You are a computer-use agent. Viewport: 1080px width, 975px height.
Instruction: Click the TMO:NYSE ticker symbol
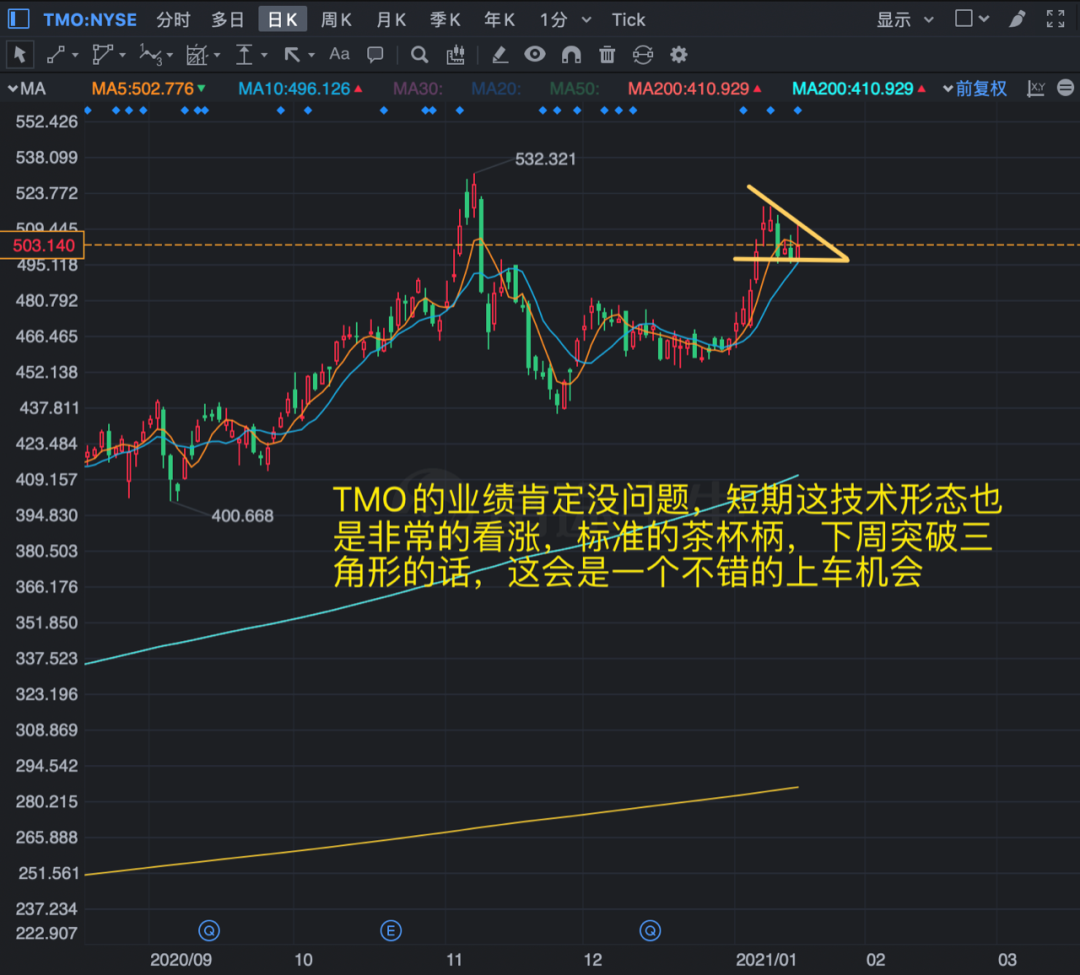tap(90, 19)
